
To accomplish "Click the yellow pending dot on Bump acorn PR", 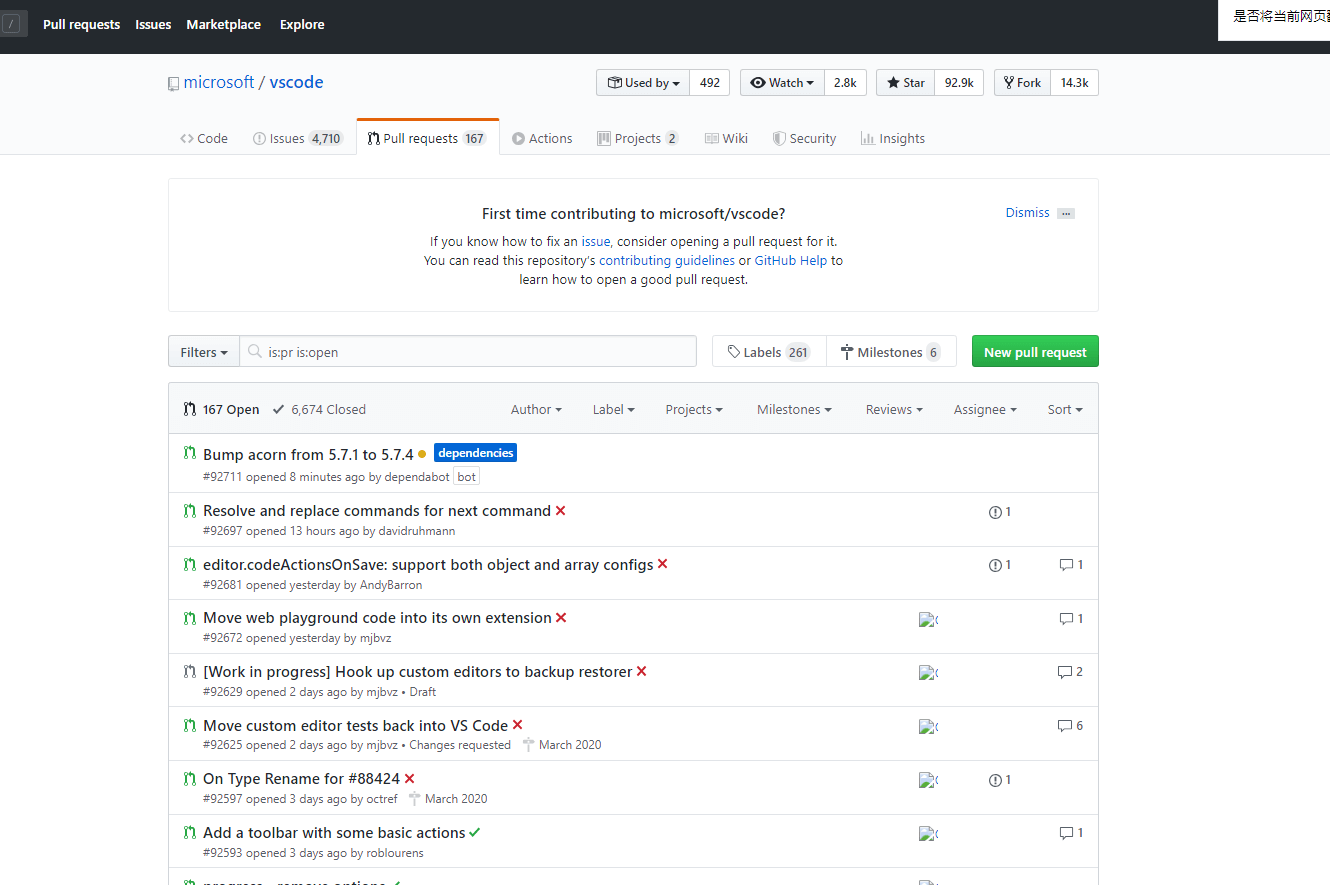I will (422, 454).
